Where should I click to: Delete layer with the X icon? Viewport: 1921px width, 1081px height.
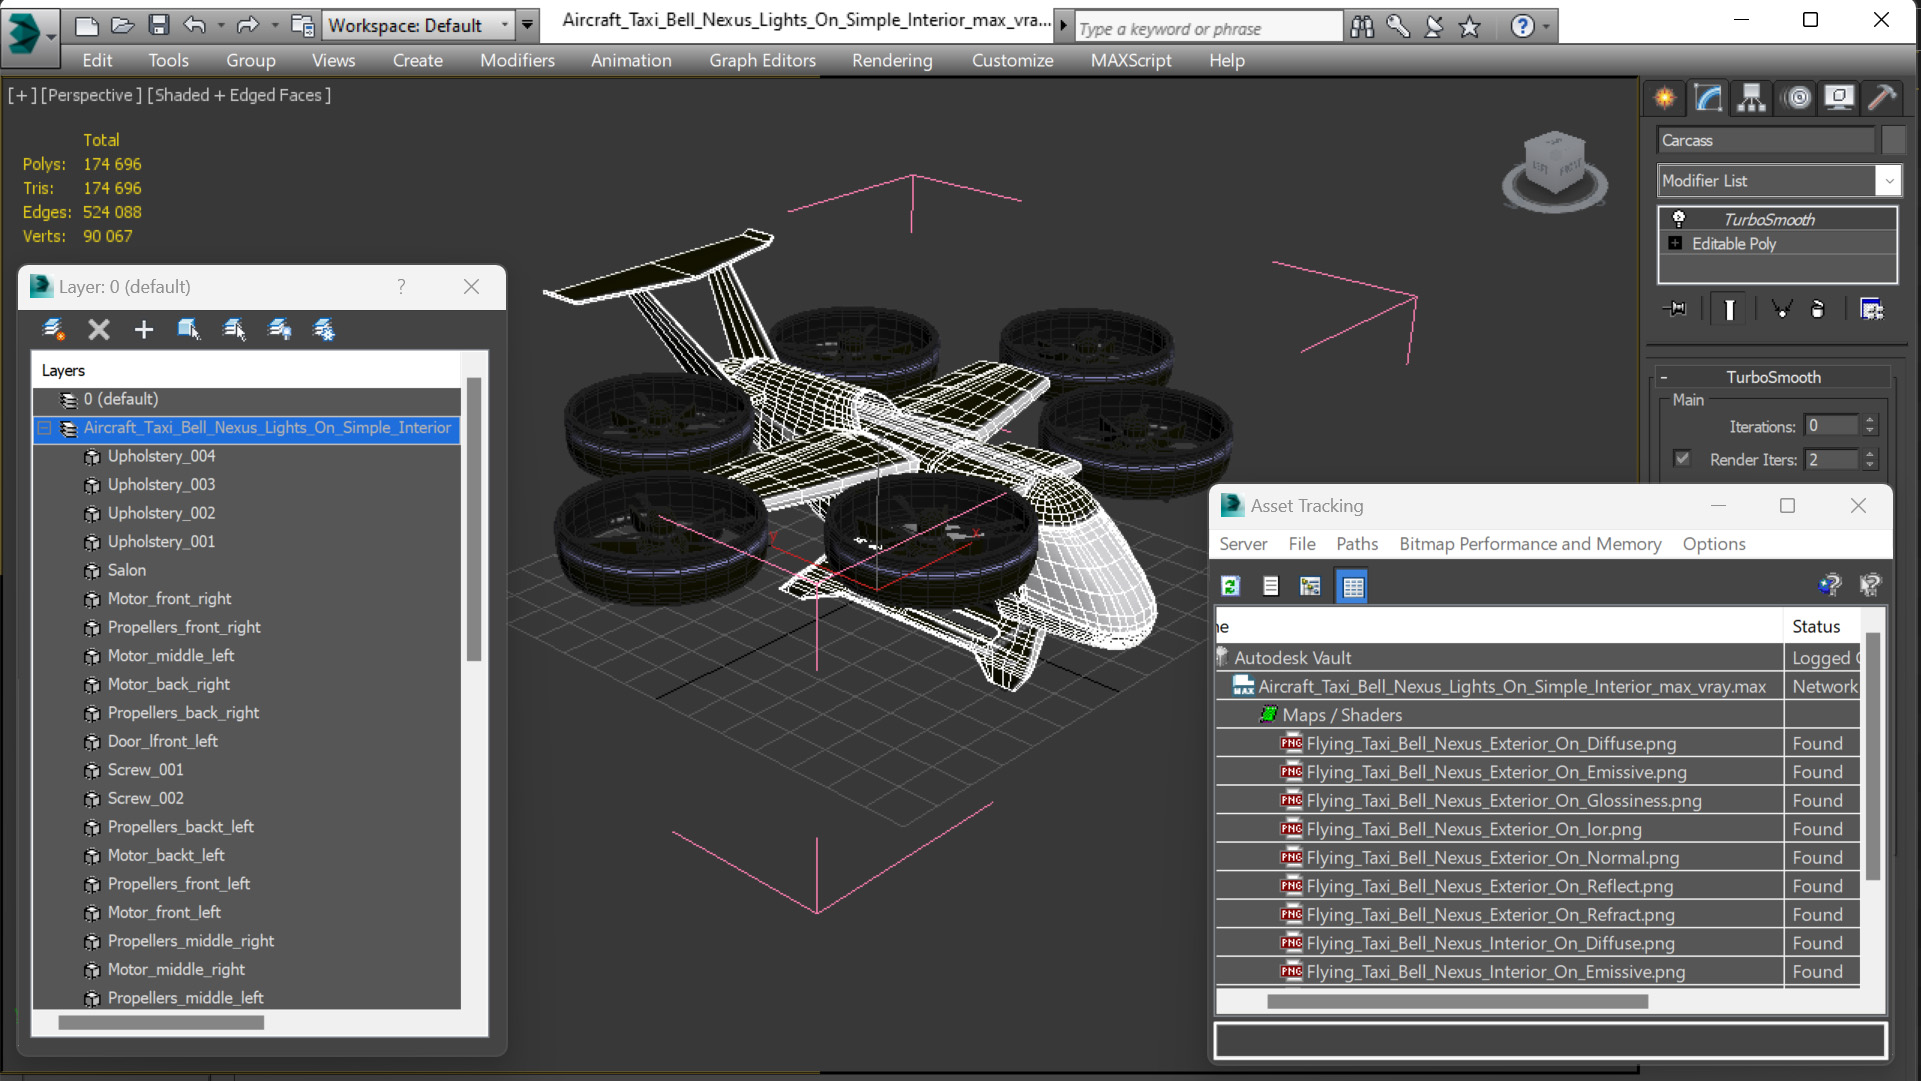click(98, 329)
